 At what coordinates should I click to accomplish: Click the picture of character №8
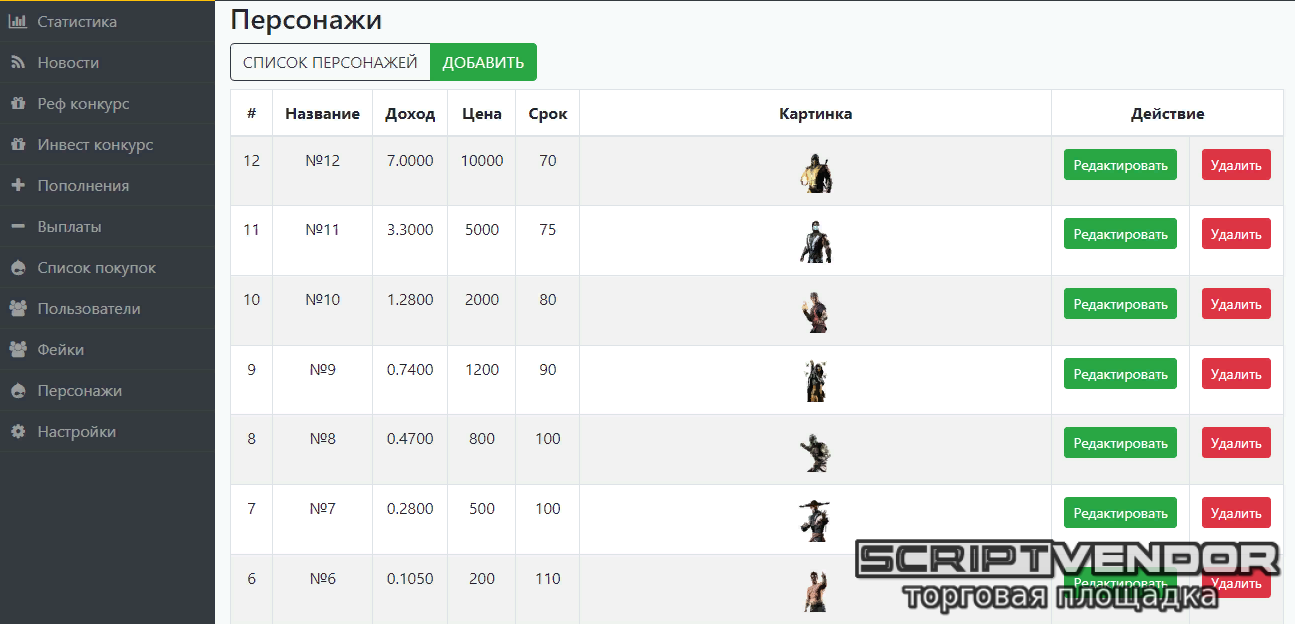(816, 451)
